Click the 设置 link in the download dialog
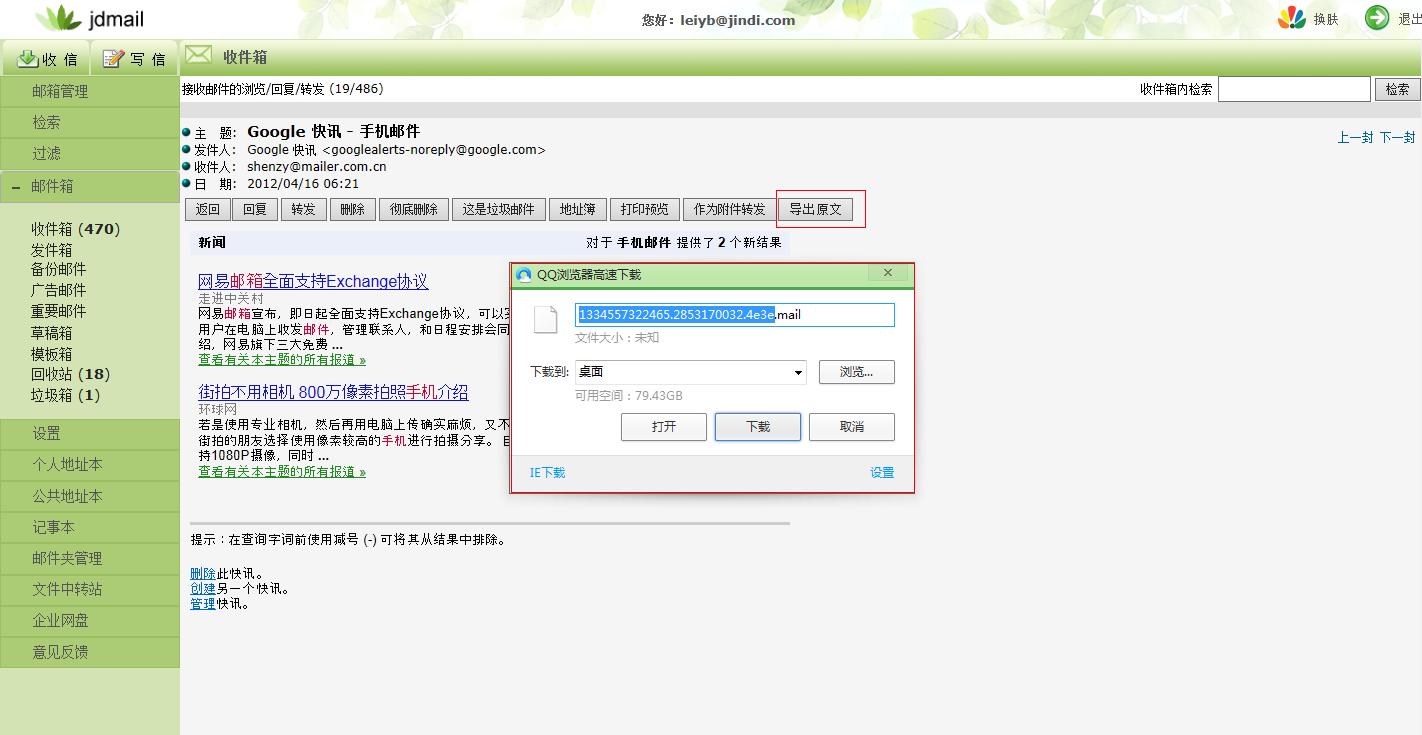Image resolution: width=1422 pixels, height=735 pixels. point(882,473)
